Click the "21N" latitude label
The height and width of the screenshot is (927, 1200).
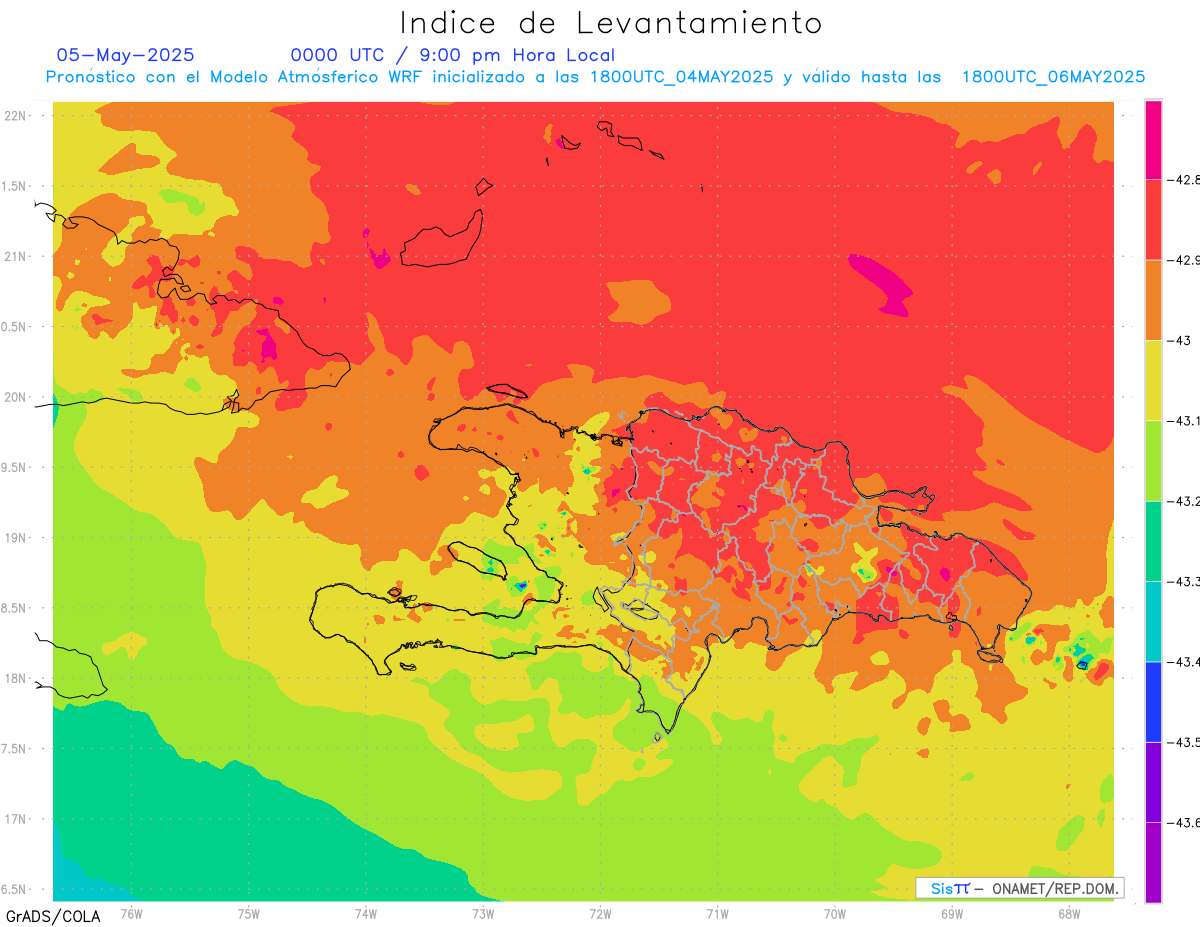(x=15, y=257)
